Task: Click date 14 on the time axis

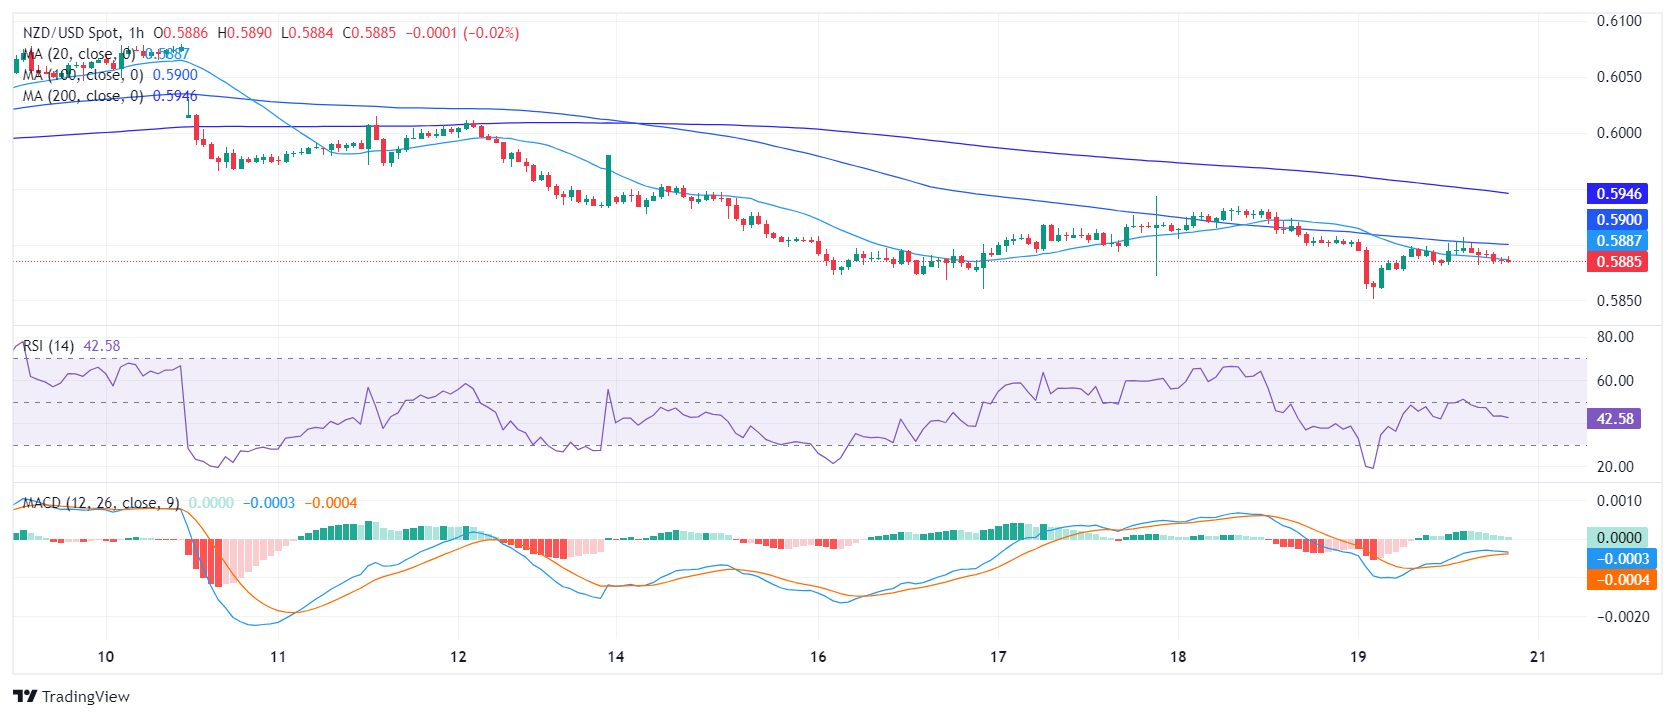Action: coord(616,657)
